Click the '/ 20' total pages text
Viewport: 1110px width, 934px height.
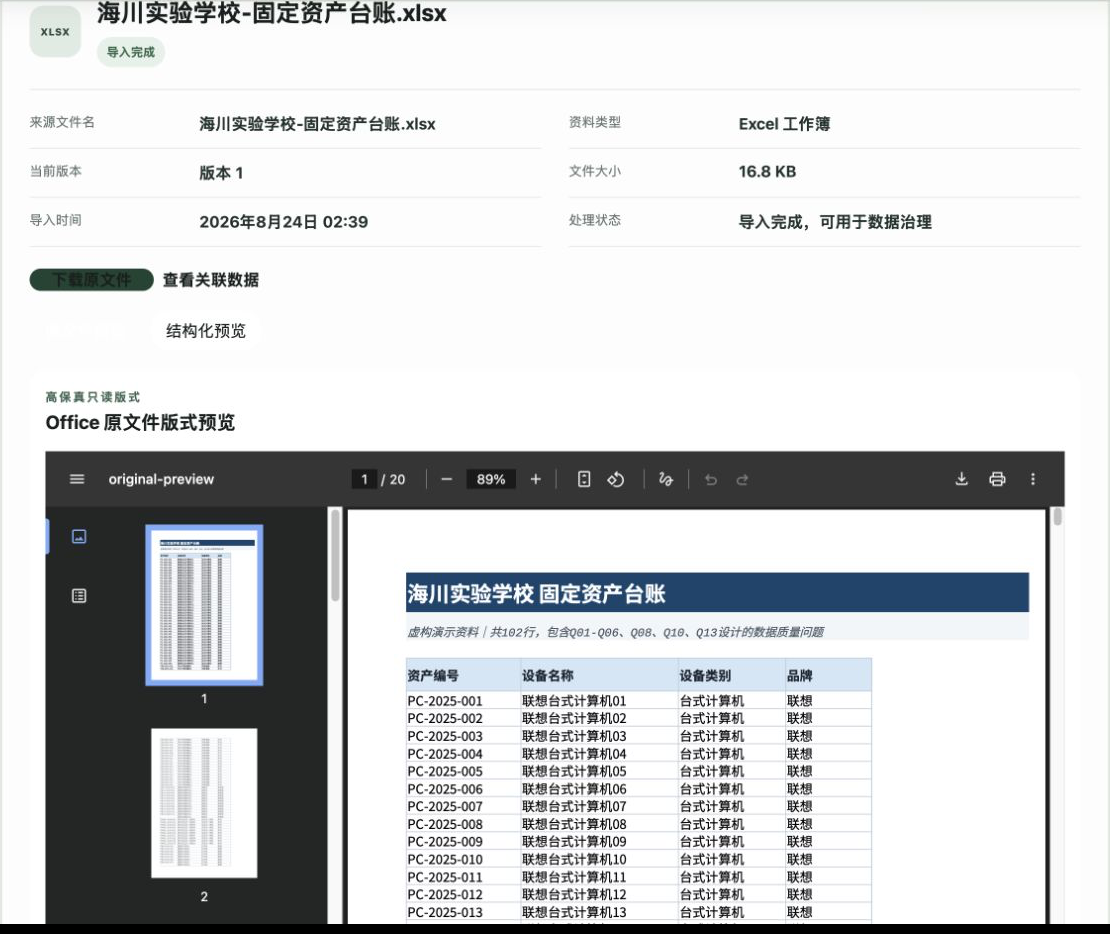[394, 479]
